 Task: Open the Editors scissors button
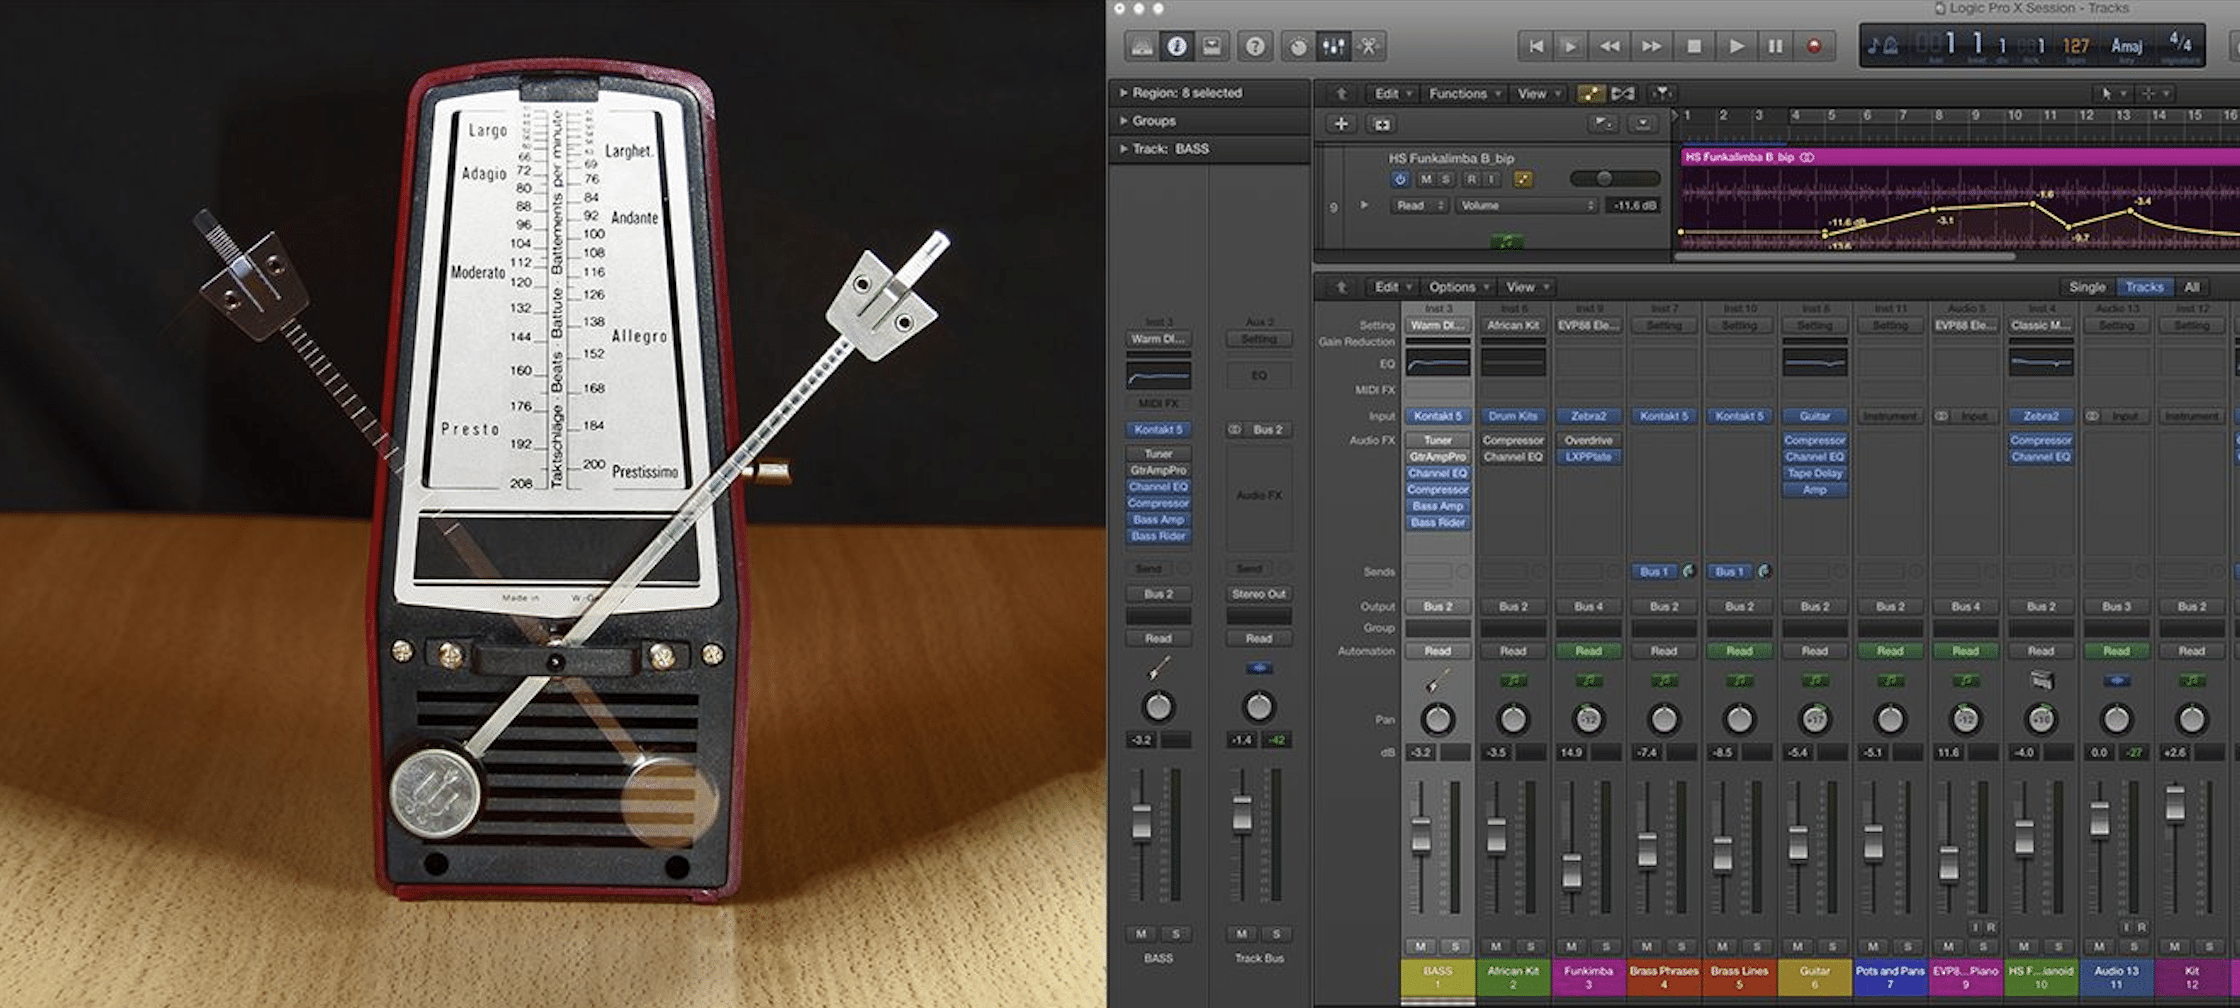(1368, 46)
